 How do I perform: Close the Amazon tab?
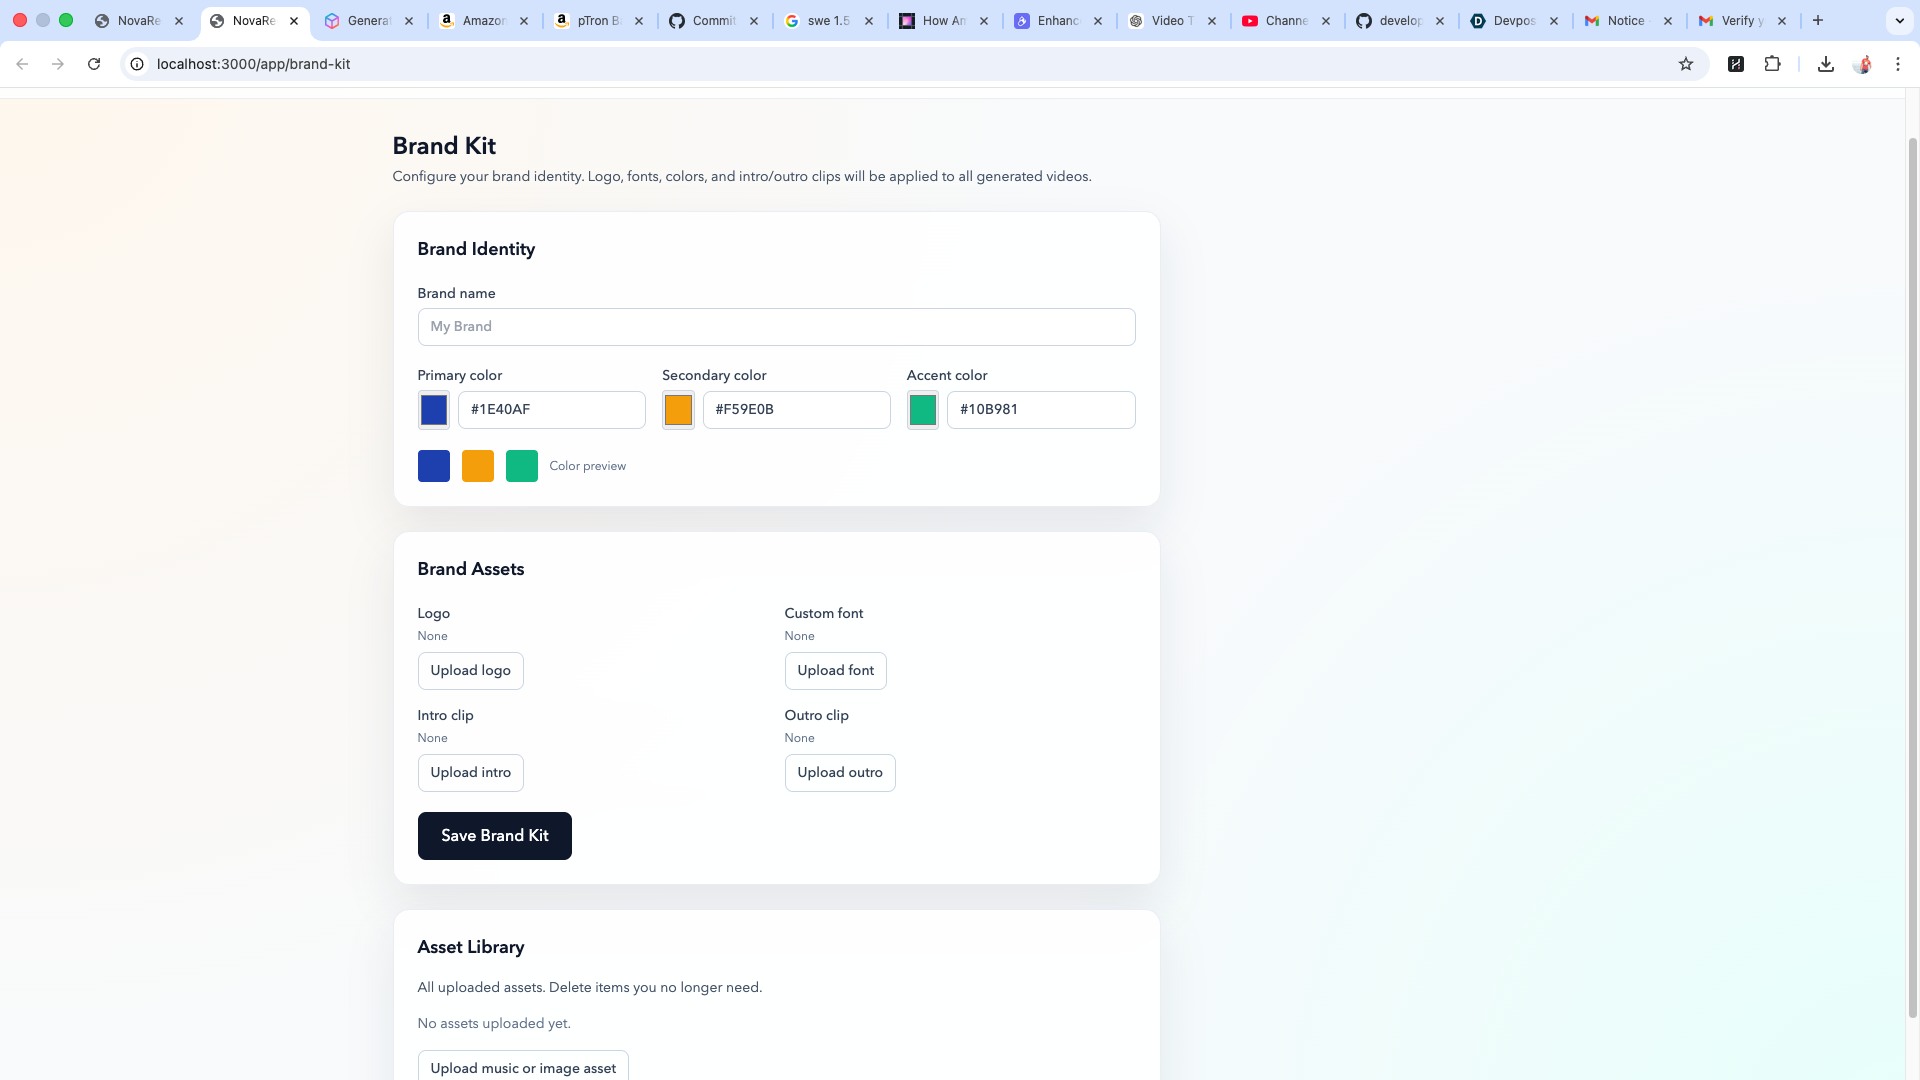pos(524,21)
